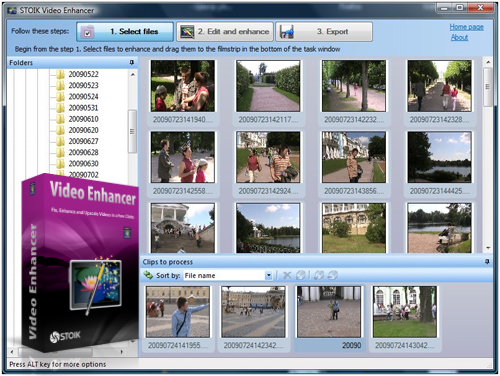The image size is (500, 376).
Task: Go to step 3. Export
Action: (324, 32)
